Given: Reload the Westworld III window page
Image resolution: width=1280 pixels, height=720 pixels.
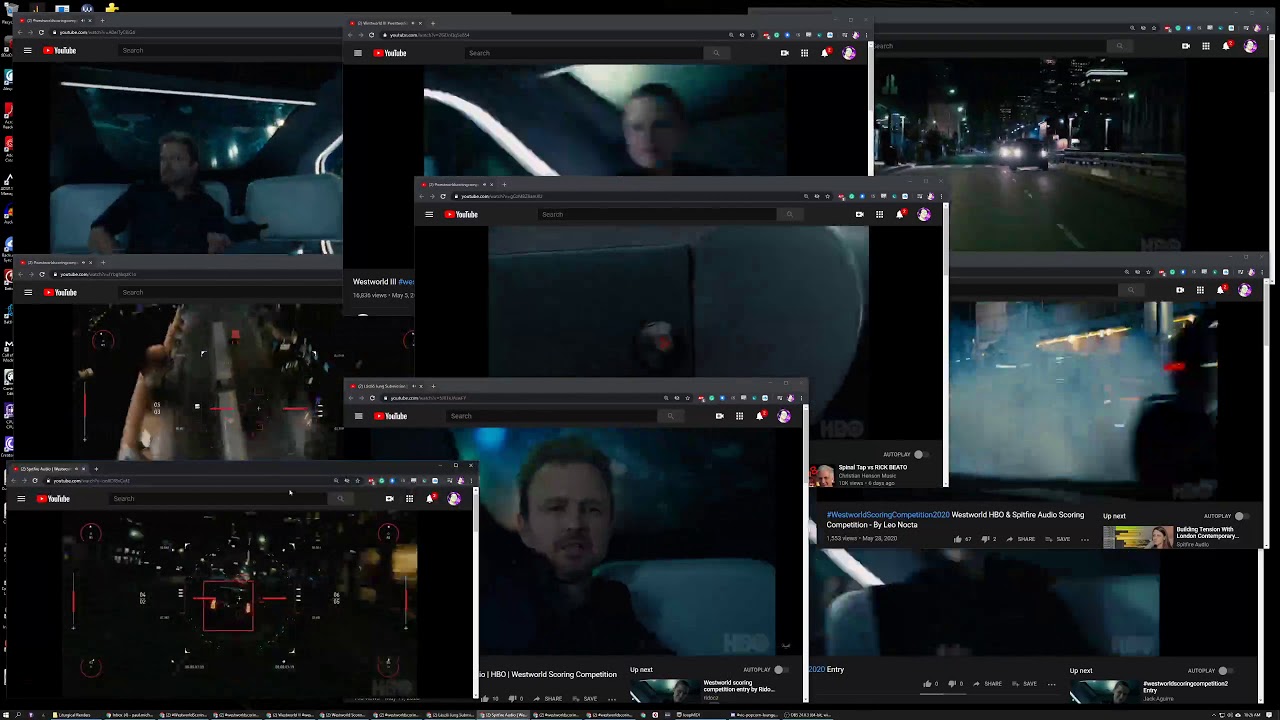Looking at the screenshot, I should click(x=371, y=35).
